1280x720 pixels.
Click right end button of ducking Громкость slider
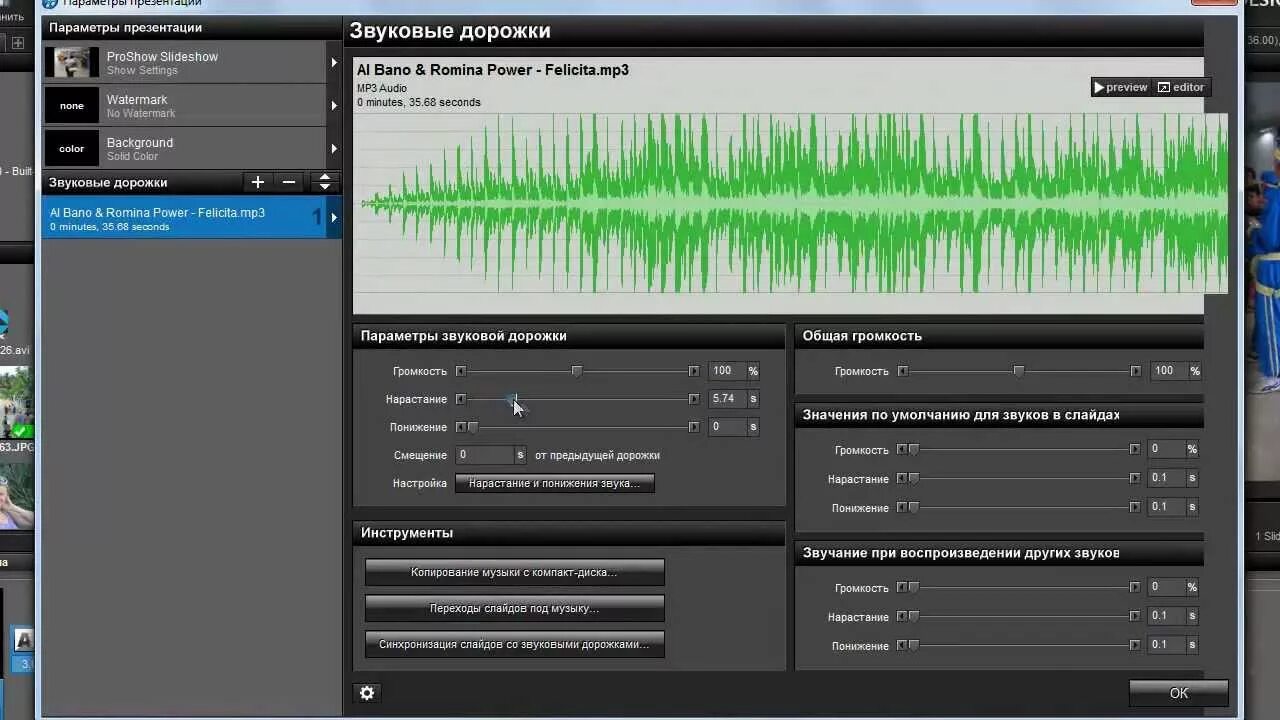coord(1135,588)
